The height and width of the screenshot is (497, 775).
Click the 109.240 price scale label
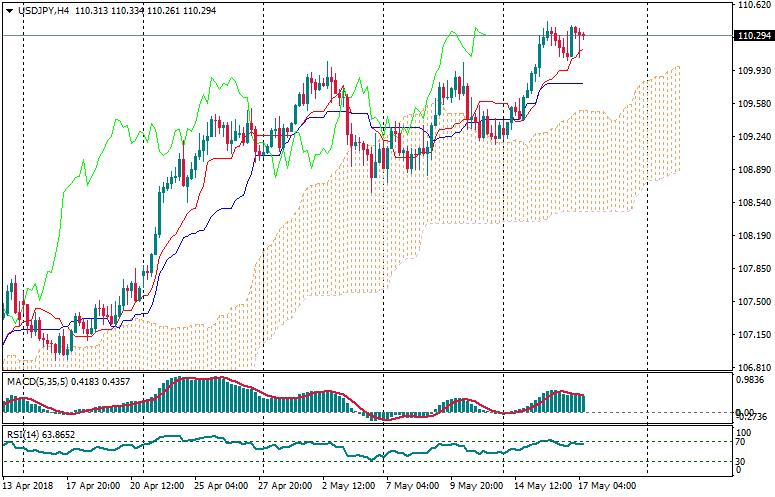point(752,137)
